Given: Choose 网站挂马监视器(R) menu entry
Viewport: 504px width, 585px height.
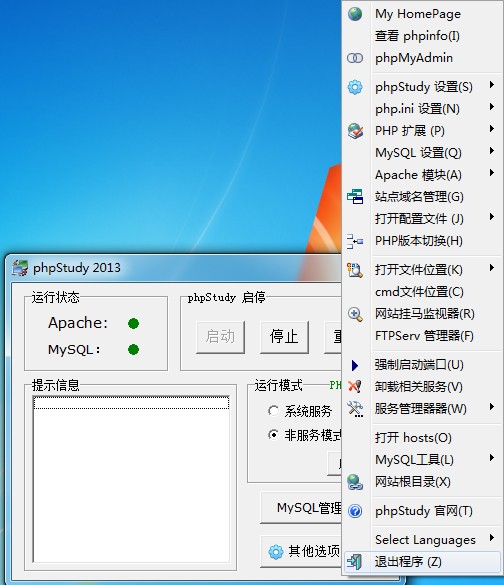Looking at the screenshot, I should (x=422, y=314).
